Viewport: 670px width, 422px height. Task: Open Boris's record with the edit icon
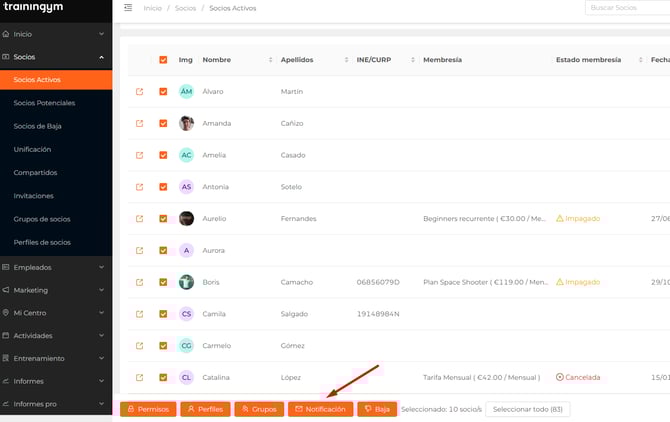(139, 282)
